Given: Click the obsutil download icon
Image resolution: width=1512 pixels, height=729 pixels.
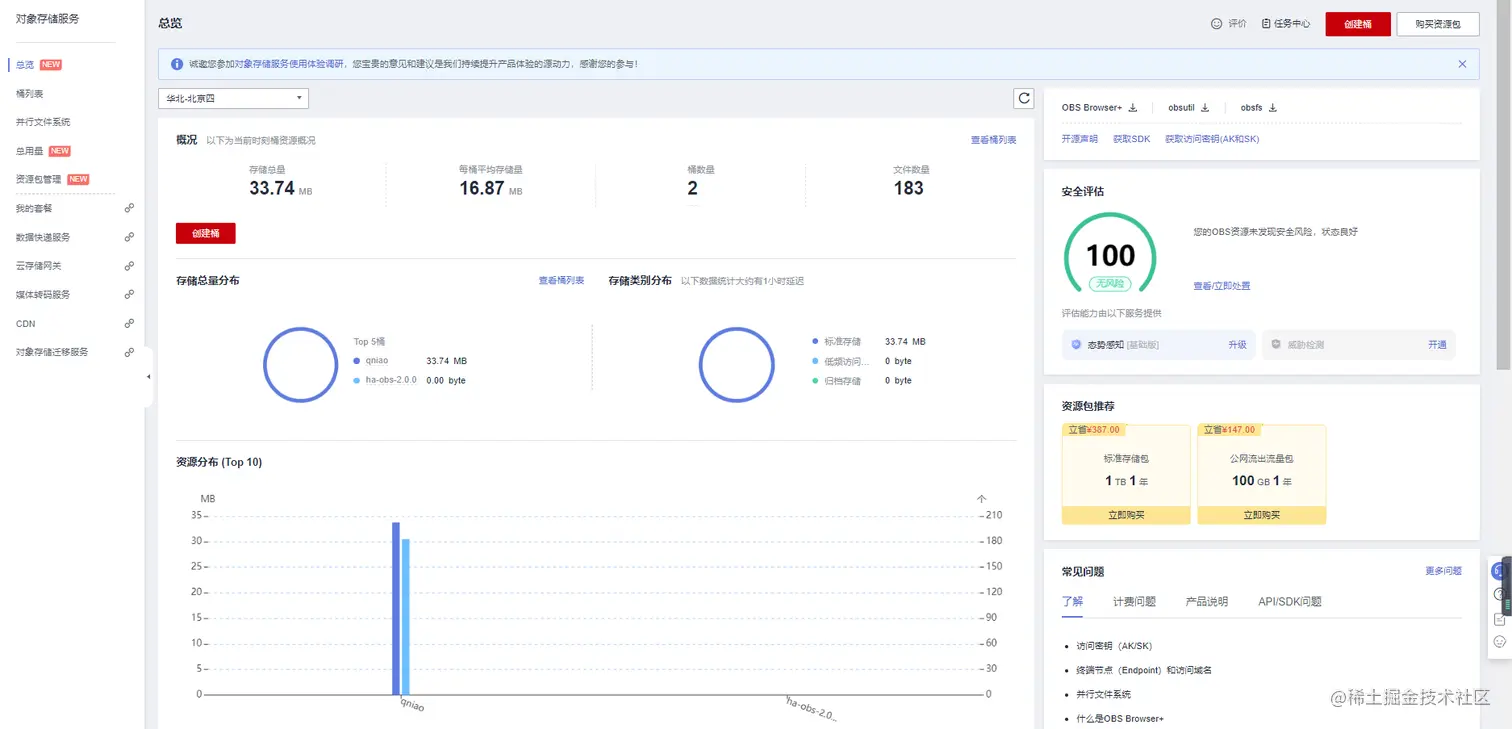Looking at the screenshot, I should (x=1205, y=108).
